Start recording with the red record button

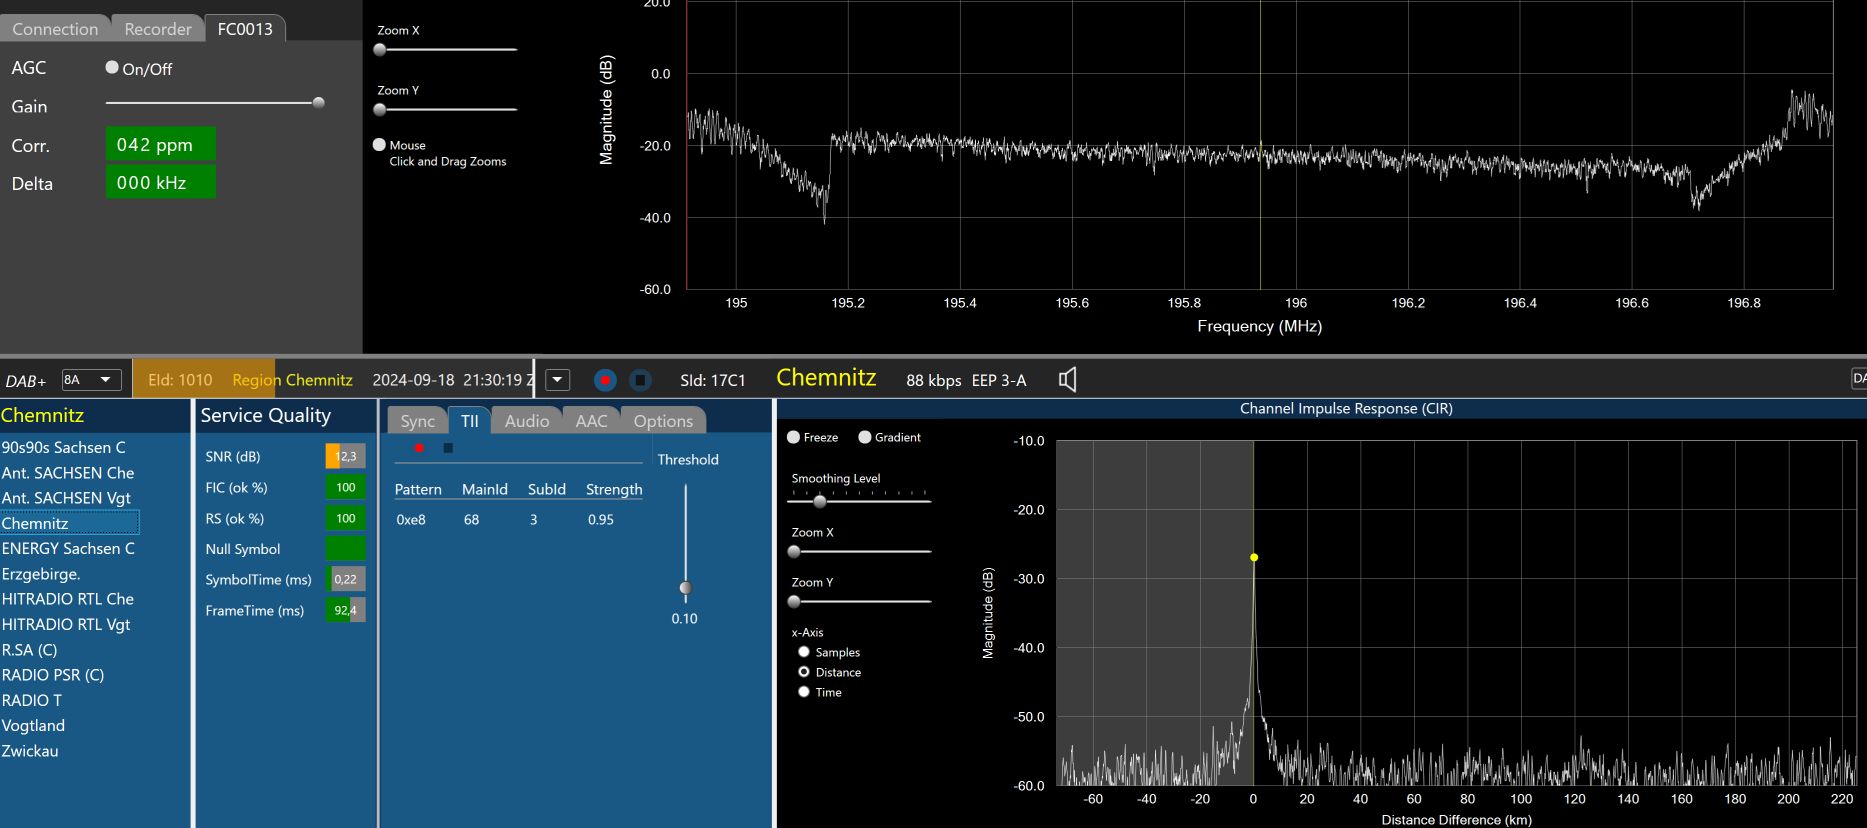tap(604, 380)
